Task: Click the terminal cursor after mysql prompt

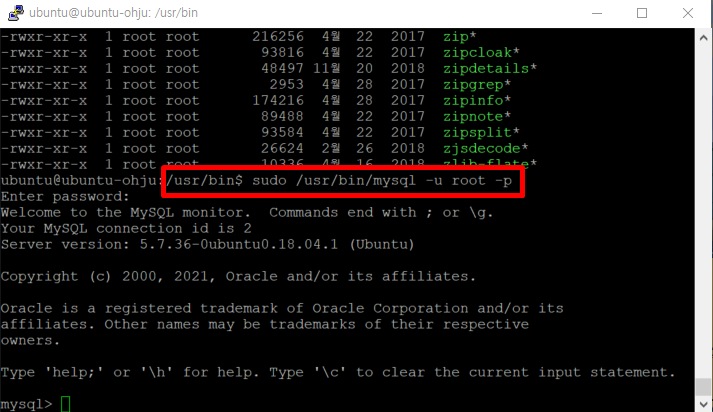Action: tap(65, 404)
